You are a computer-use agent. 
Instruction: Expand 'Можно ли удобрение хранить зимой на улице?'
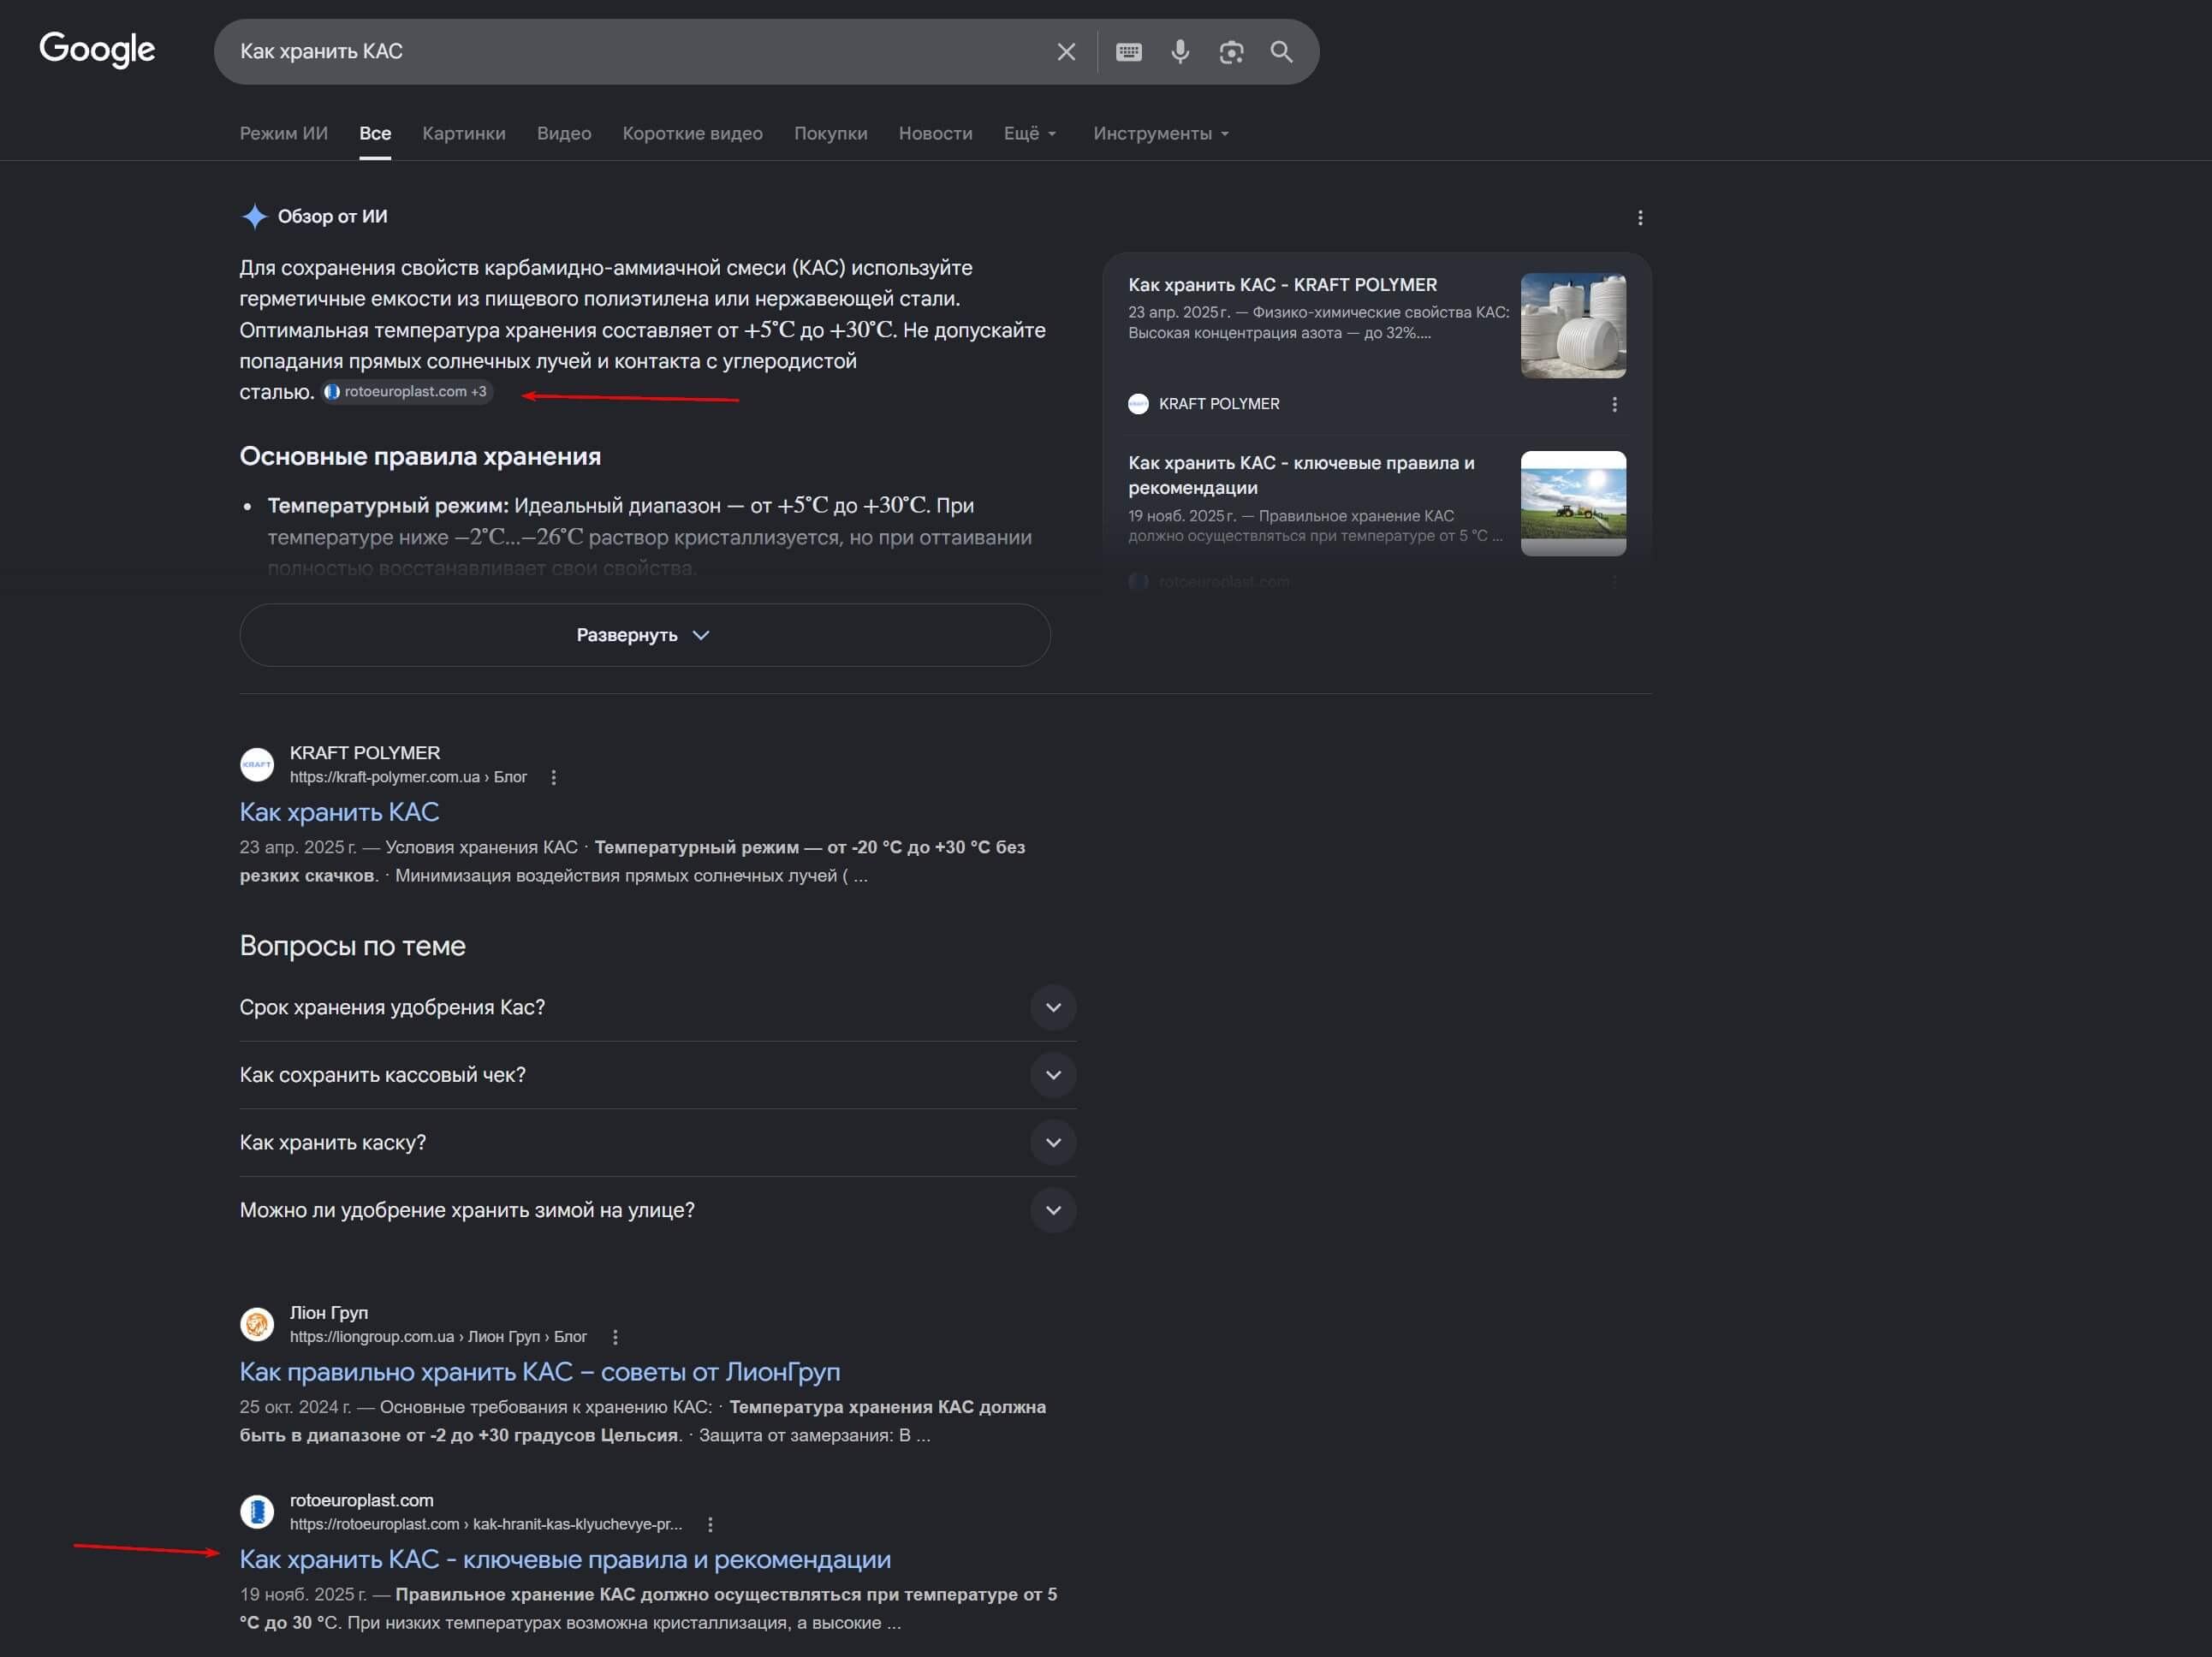pos(658,1210)
